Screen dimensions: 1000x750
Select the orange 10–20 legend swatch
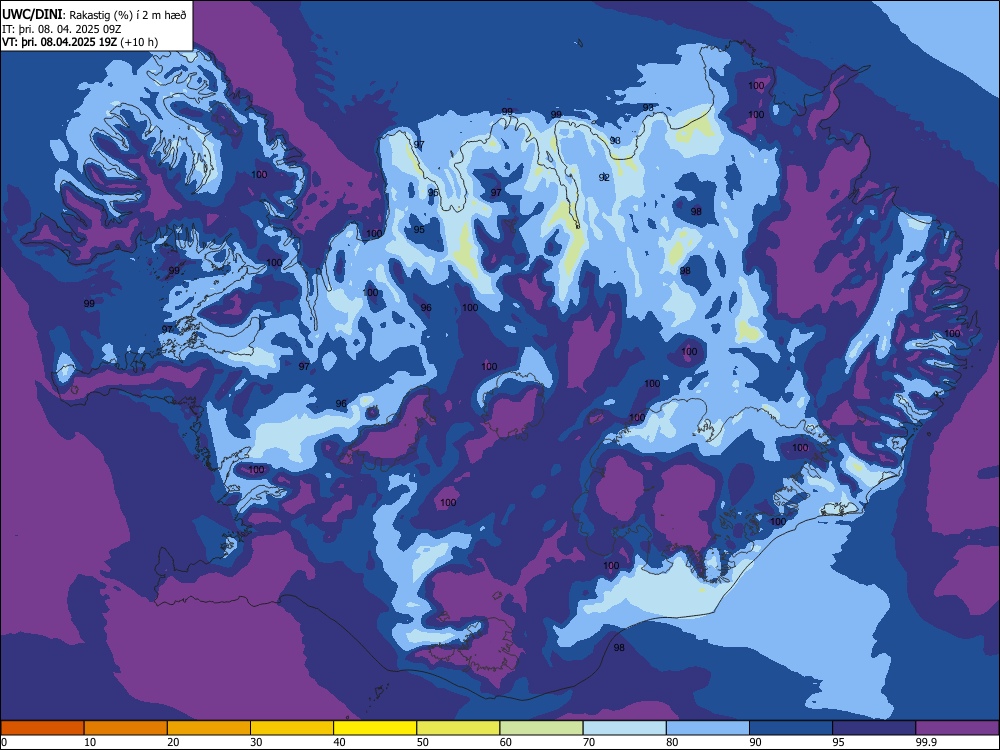(x=126, y=728)
